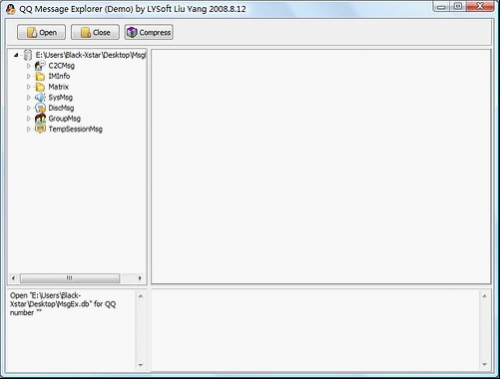Screen dimensions: 500x379
Task: Maximize the QQ Message Explorer window
Action: point(458,7)
